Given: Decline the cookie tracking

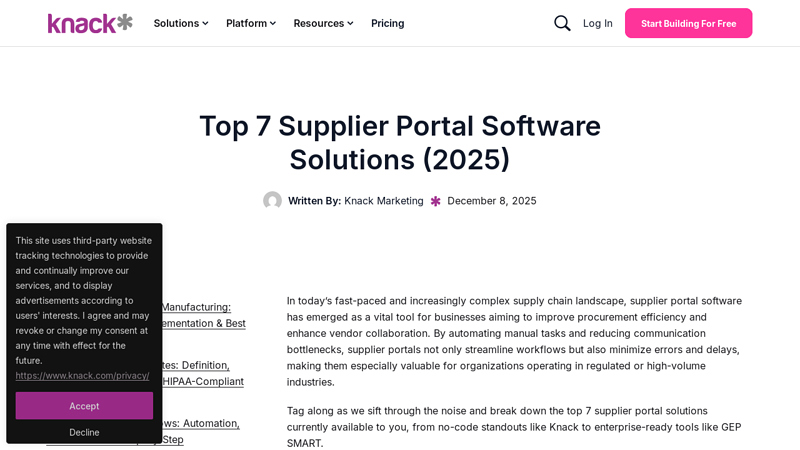Looking at the screenshot, I should [x=84, y=432].
